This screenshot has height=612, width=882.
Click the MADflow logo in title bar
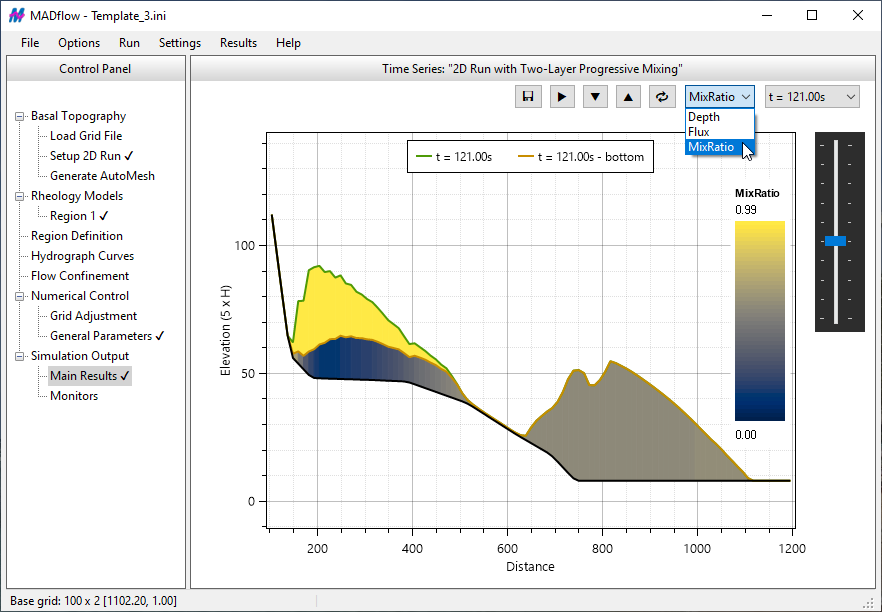pyautogui.click(x=17, y=15)
